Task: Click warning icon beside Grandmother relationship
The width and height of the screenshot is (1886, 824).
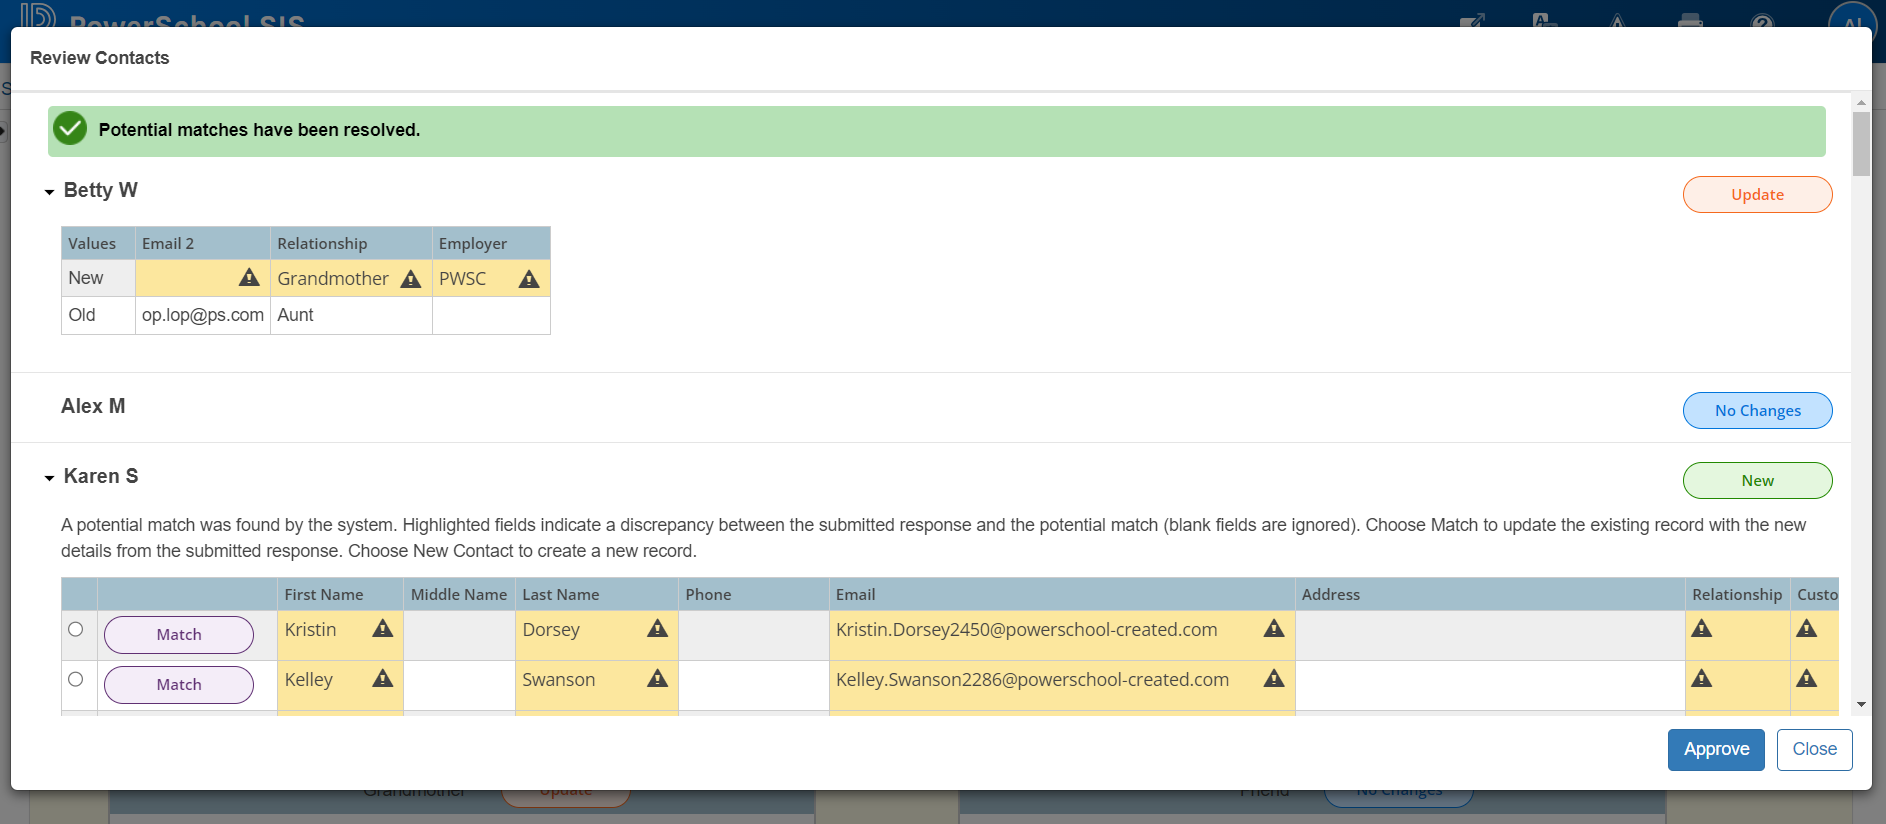Action: (x=411, y=279)
